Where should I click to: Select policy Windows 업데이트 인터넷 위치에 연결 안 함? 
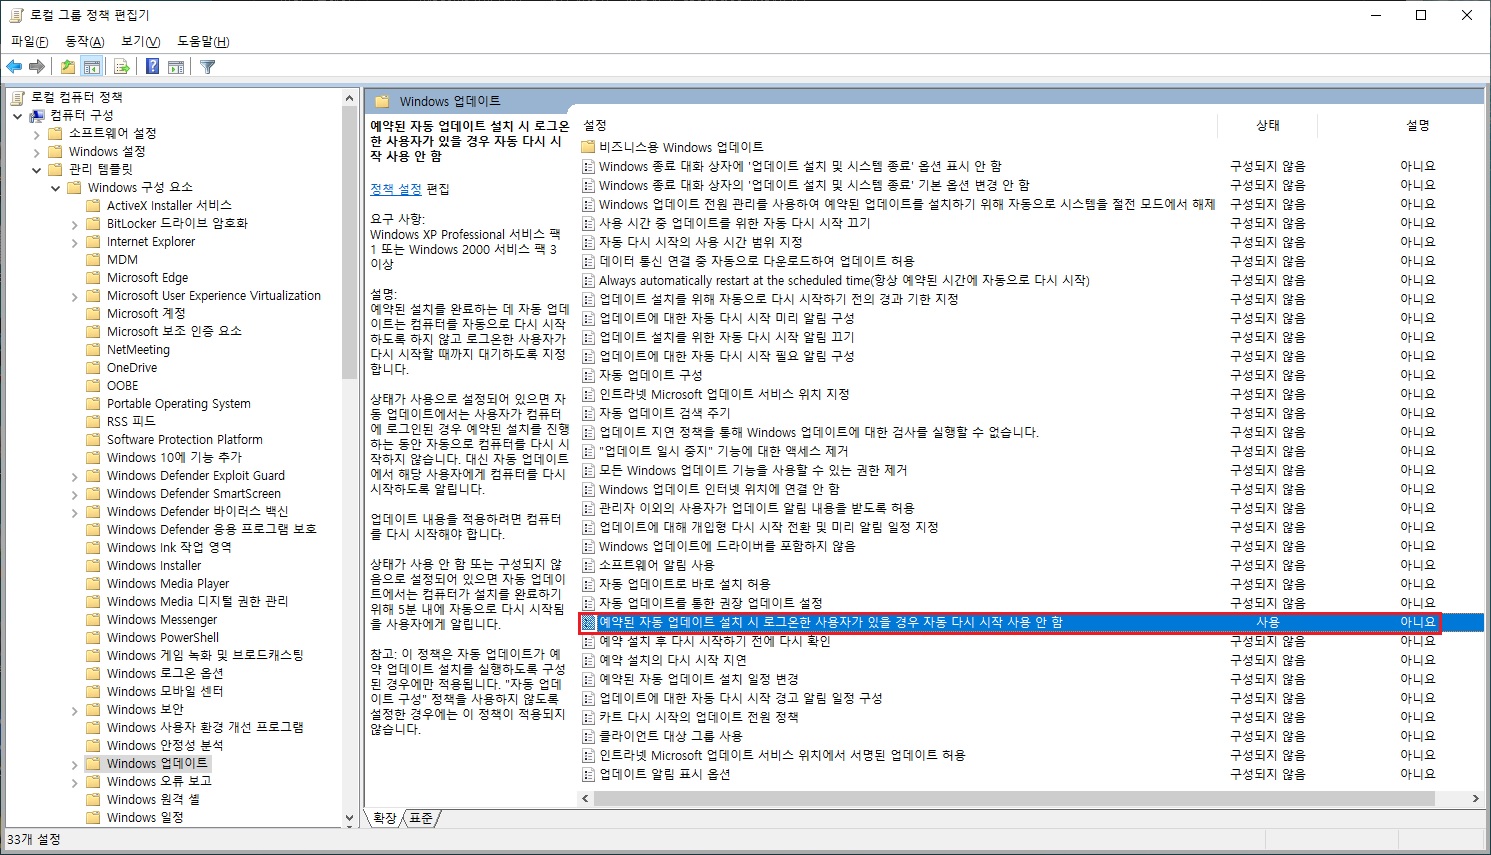click(x=719, y=489)
